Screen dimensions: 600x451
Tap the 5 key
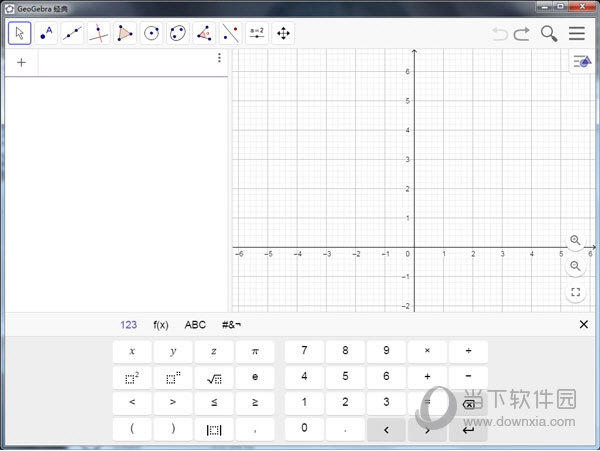click(x=345, y=377)
